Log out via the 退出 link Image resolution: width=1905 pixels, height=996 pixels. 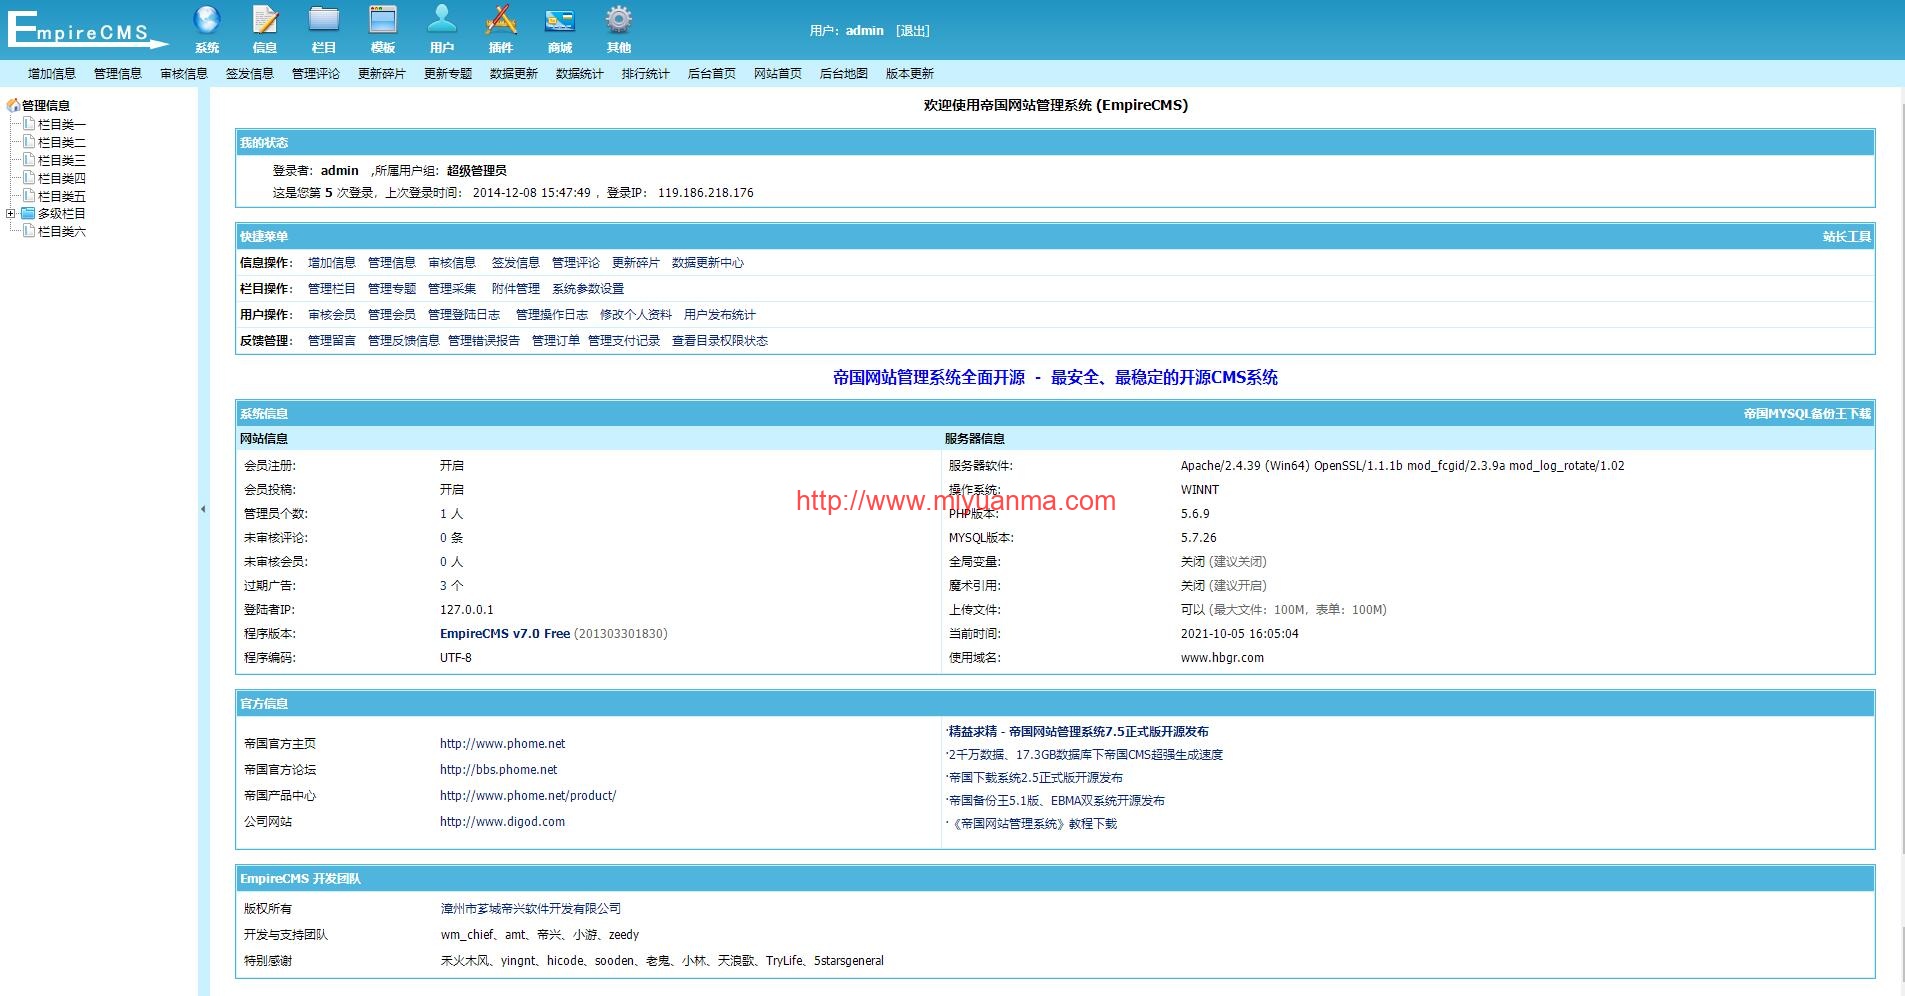[913, 31]
